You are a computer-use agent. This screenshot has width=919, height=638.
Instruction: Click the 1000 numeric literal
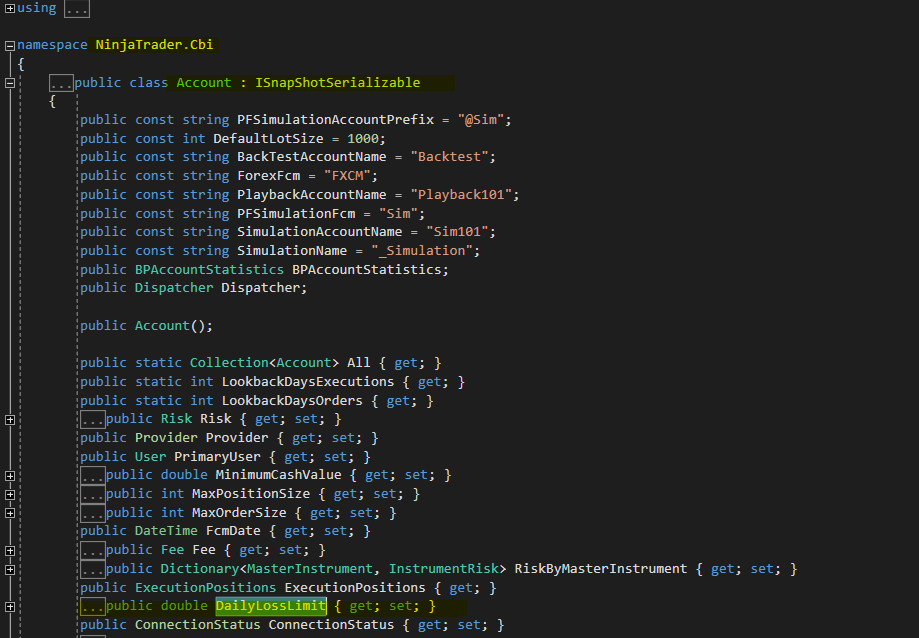[363, 138]
